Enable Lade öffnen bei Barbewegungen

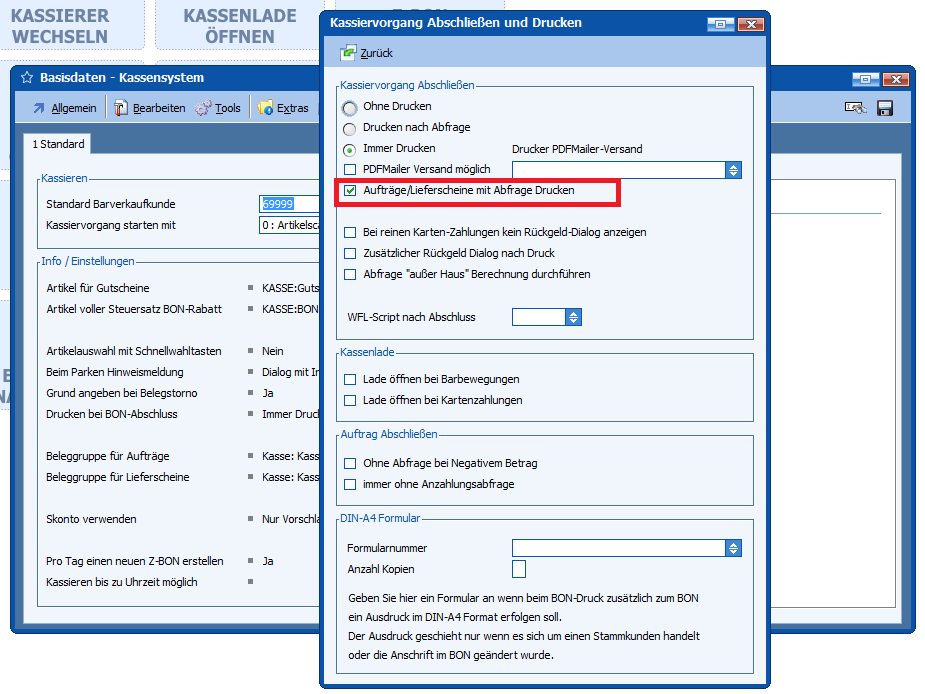pyautogui.click(x=350, y=380)
